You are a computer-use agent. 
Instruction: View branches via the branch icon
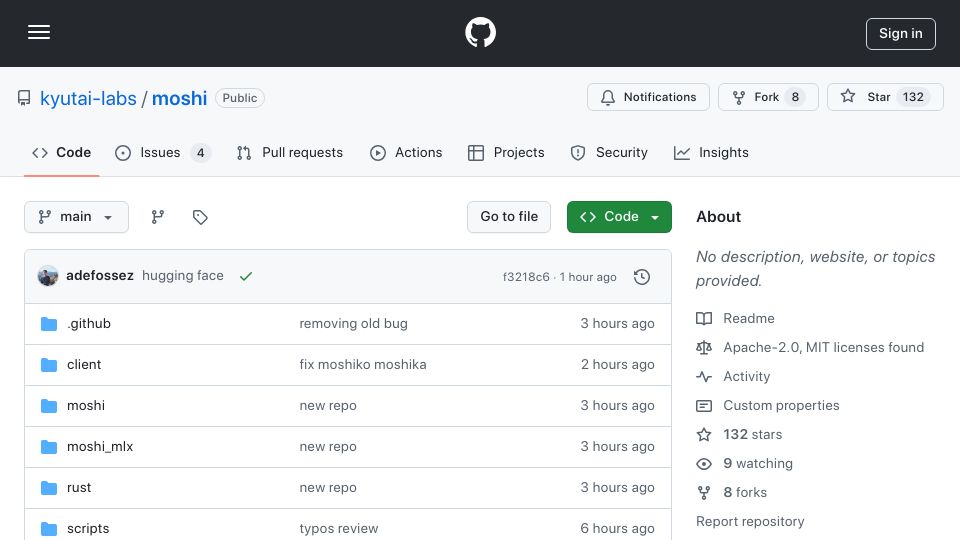[x=158, y=217]
